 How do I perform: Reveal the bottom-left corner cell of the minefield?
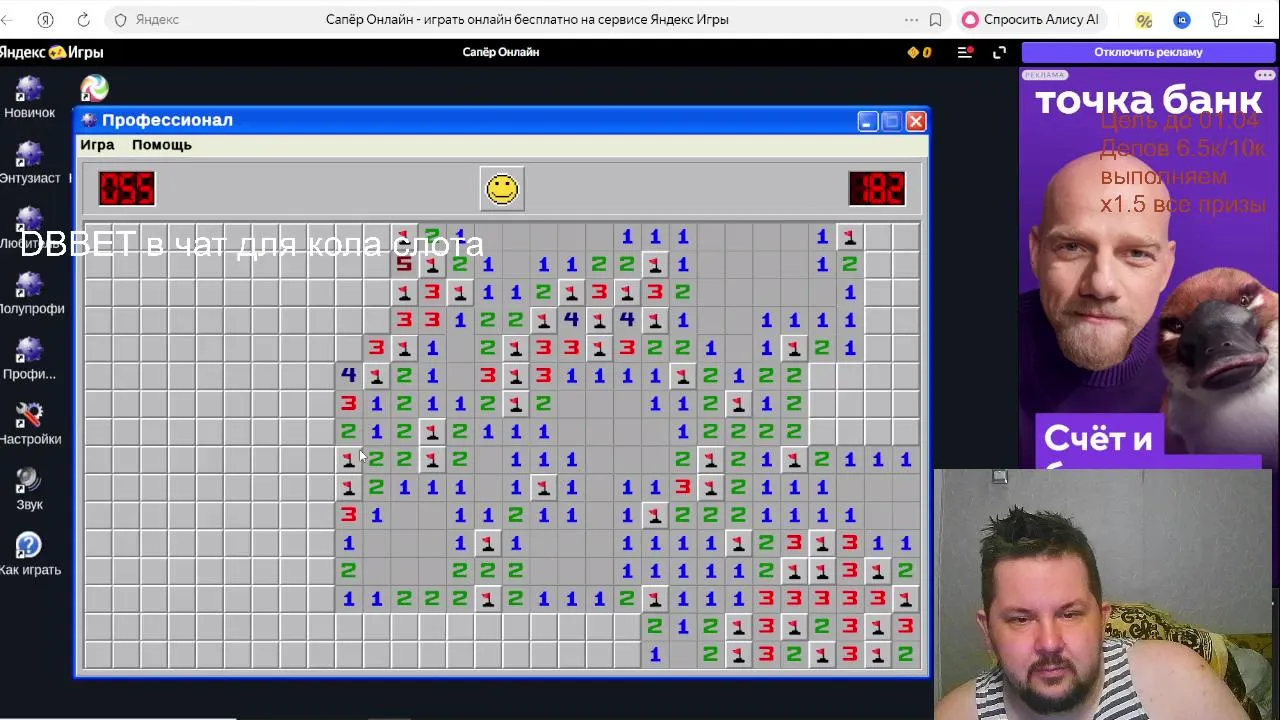tap(98, 655)
